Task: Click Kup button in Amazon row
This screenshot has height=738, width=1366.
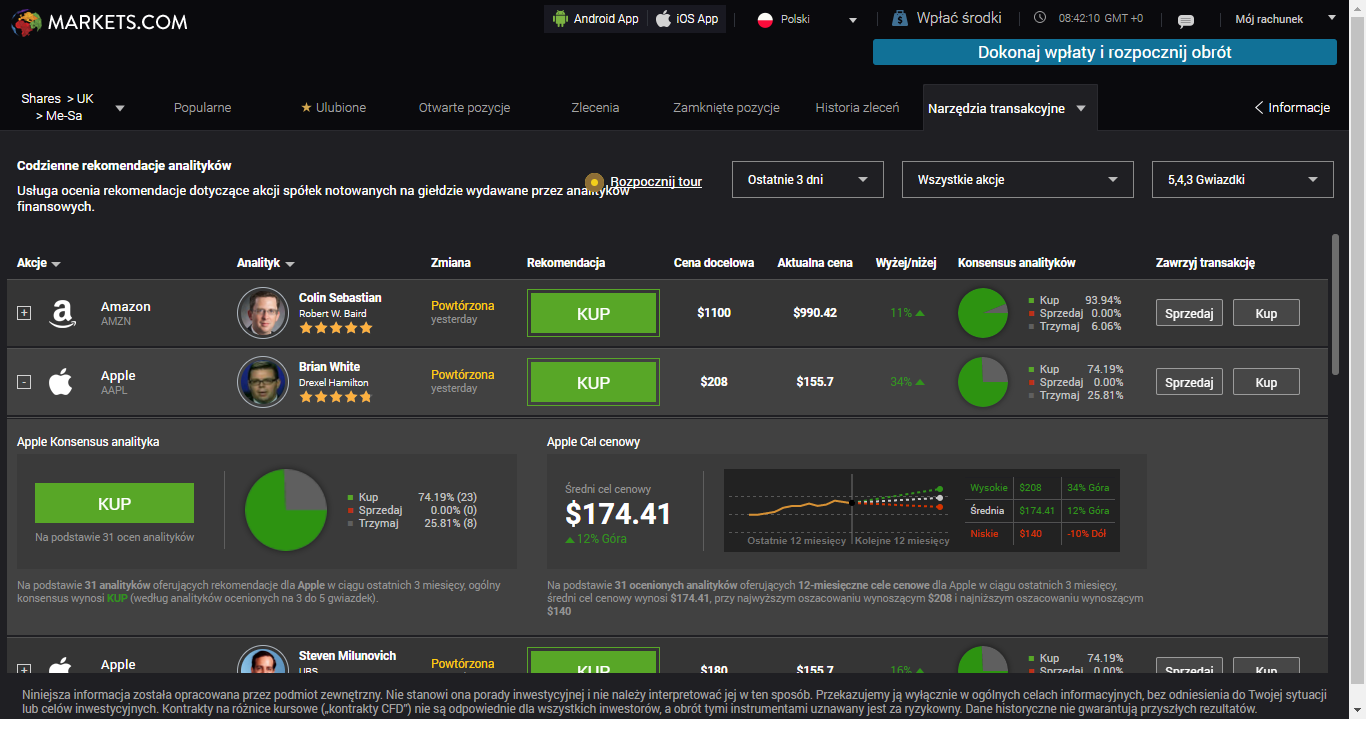Action: pos(1266,313)
